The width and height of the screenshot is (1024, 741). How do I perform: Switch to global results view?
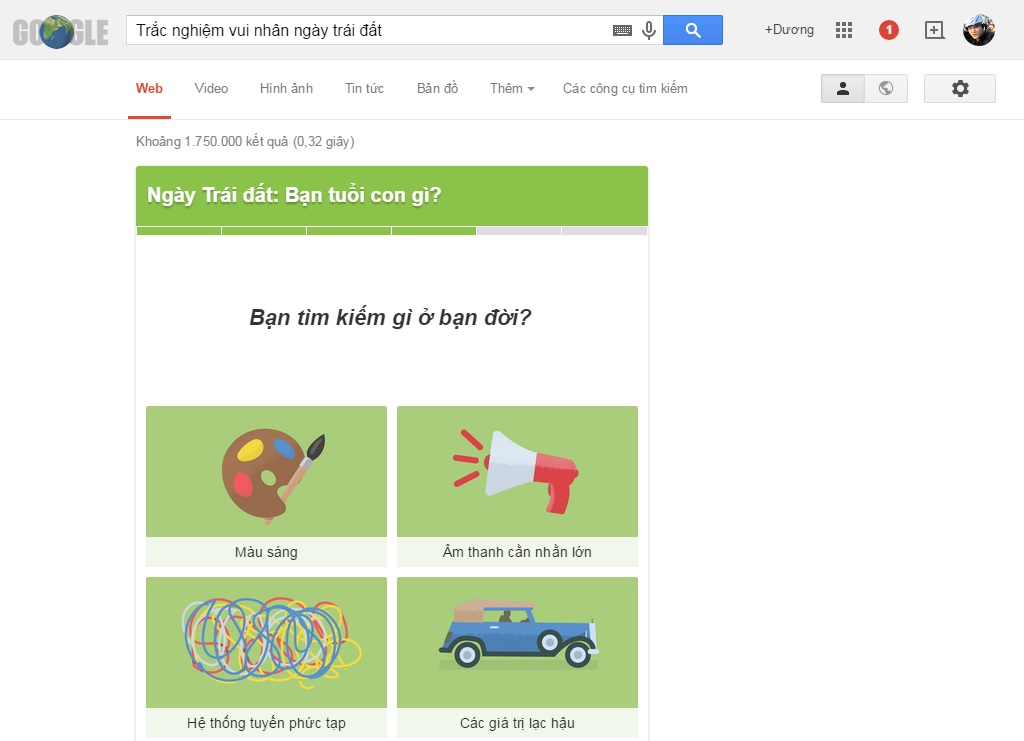click(886, 89)
